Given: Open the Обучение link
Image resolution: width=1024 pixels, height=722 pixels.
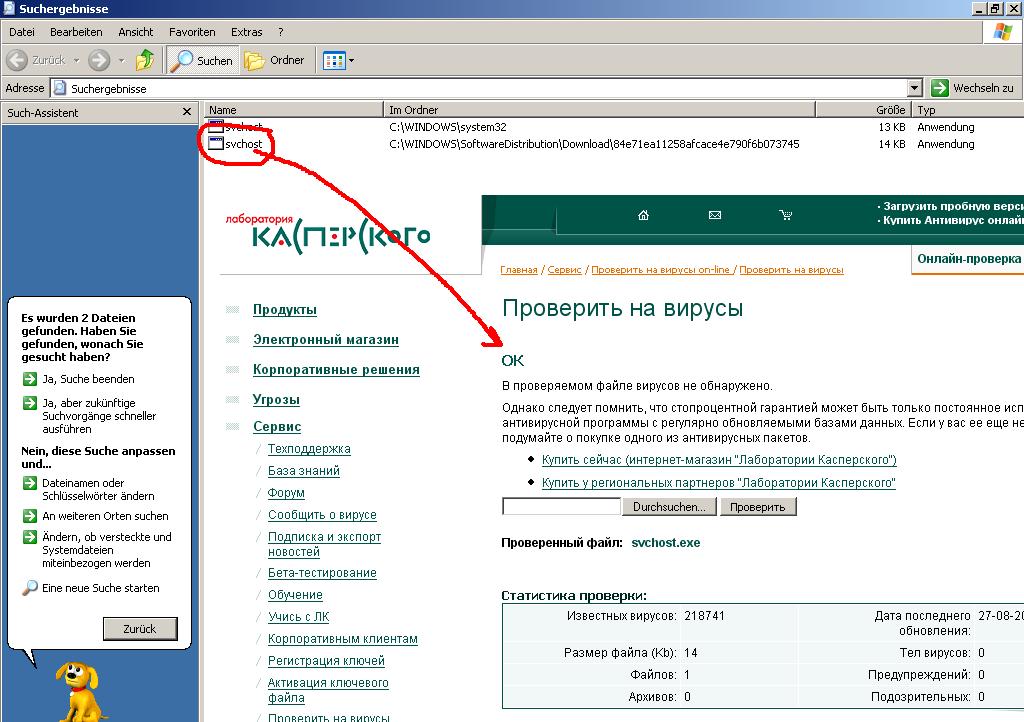Looking at the screenshot, I should click(x=295, y=595).
